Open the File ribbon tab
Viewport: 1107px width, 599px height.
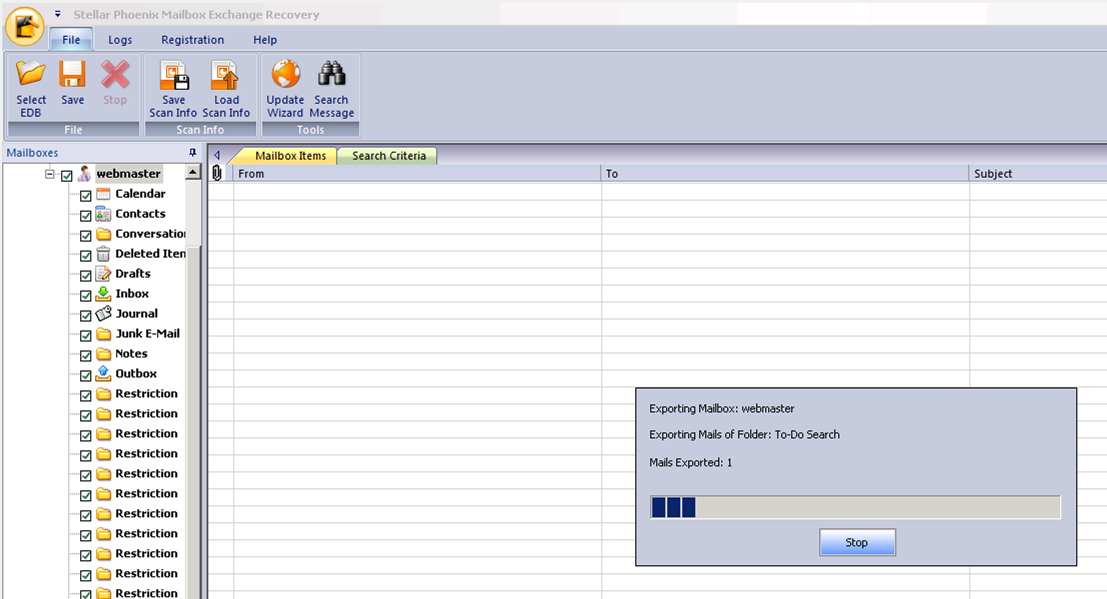(71, 40)
